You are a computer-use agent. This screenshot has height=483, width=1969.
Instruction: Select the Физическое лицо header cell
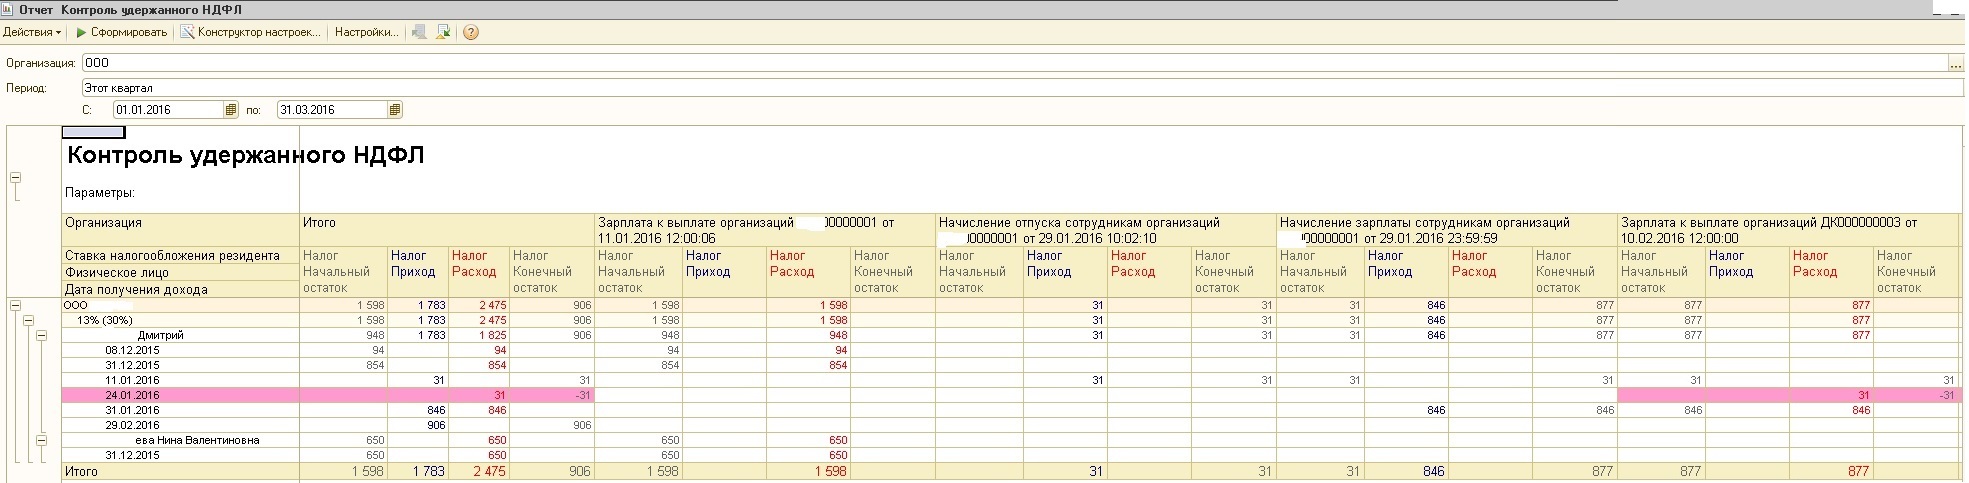(181, 272)
